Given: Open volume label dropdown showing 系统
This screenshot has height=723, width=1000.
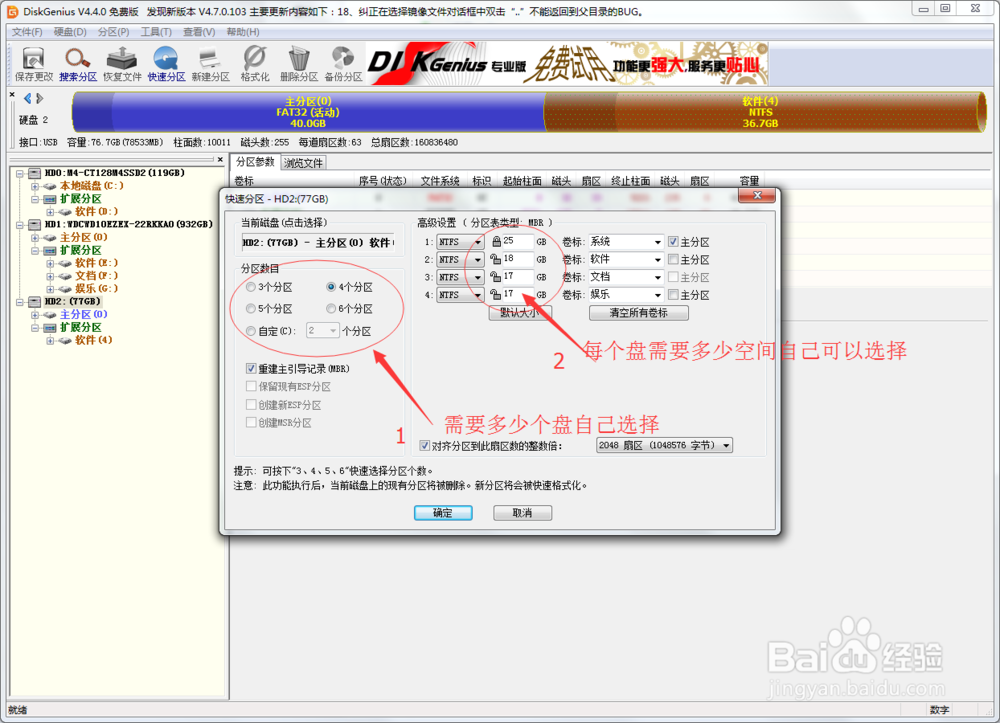Looking at the screenshot, I should [658, 242].
